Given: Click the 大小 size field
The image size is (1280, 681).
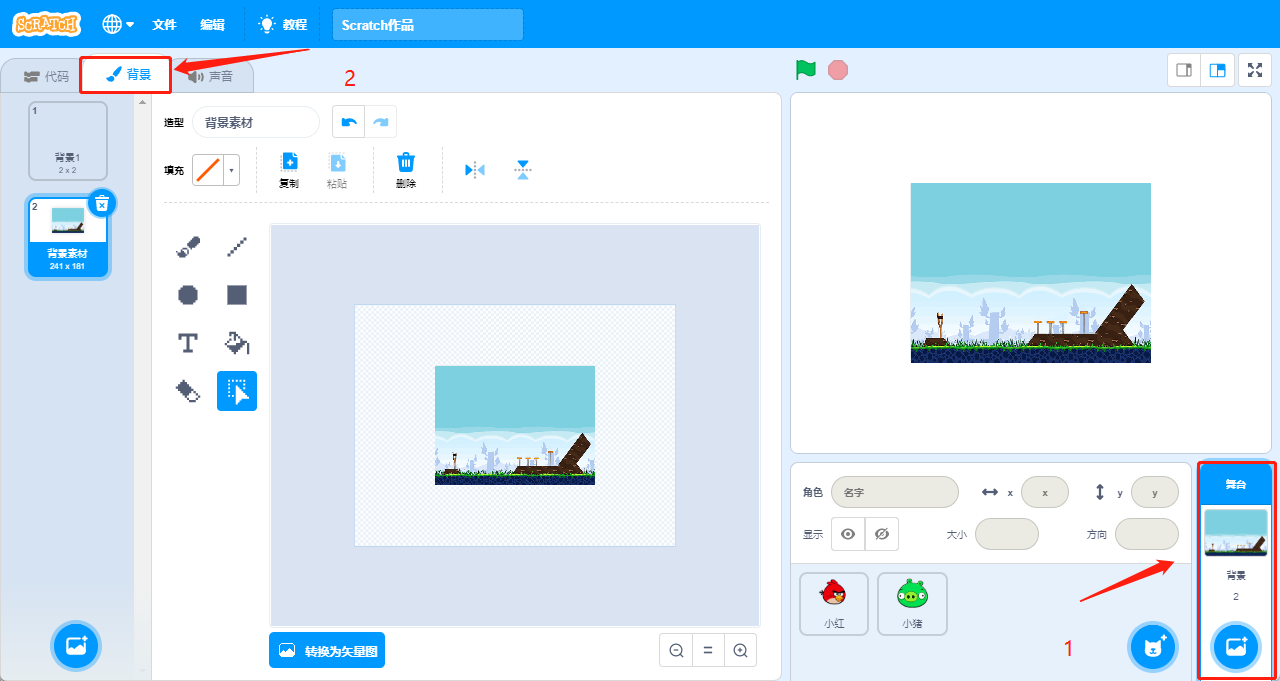Looking at the screenshot, I should pyautogui.click(x=1007, y=534).
